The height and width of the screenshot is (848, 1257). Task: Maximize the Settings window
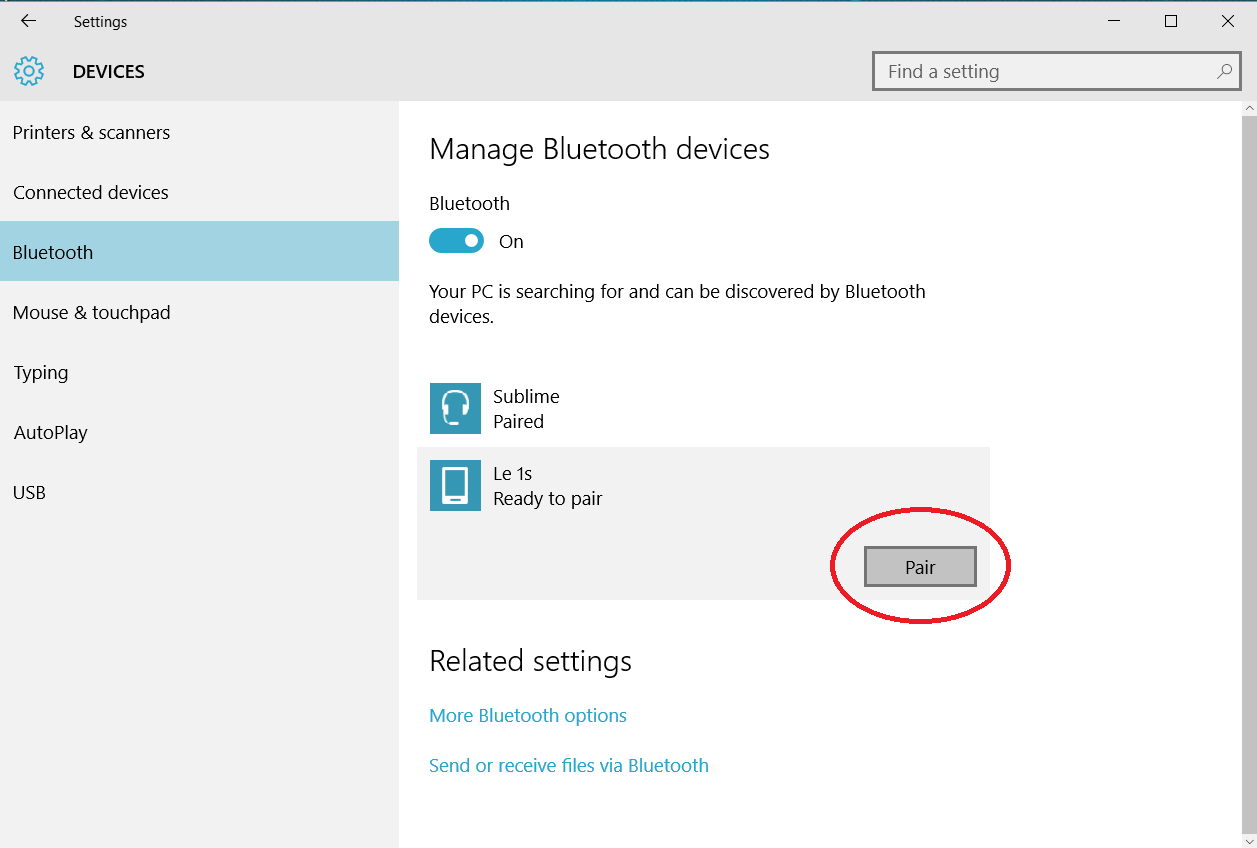[1171, 21]
